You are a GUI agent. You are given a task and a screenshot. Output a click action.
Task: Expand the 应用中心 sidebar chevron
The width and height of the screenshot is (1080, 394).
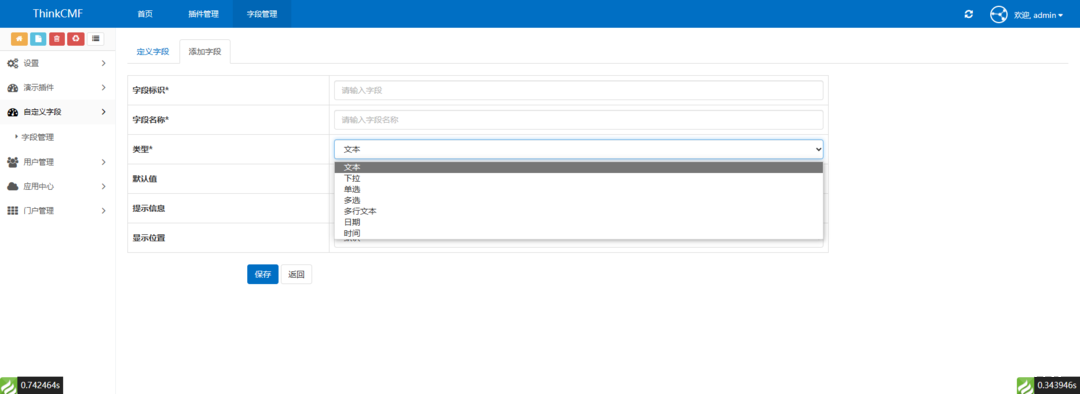pos(103,186)
